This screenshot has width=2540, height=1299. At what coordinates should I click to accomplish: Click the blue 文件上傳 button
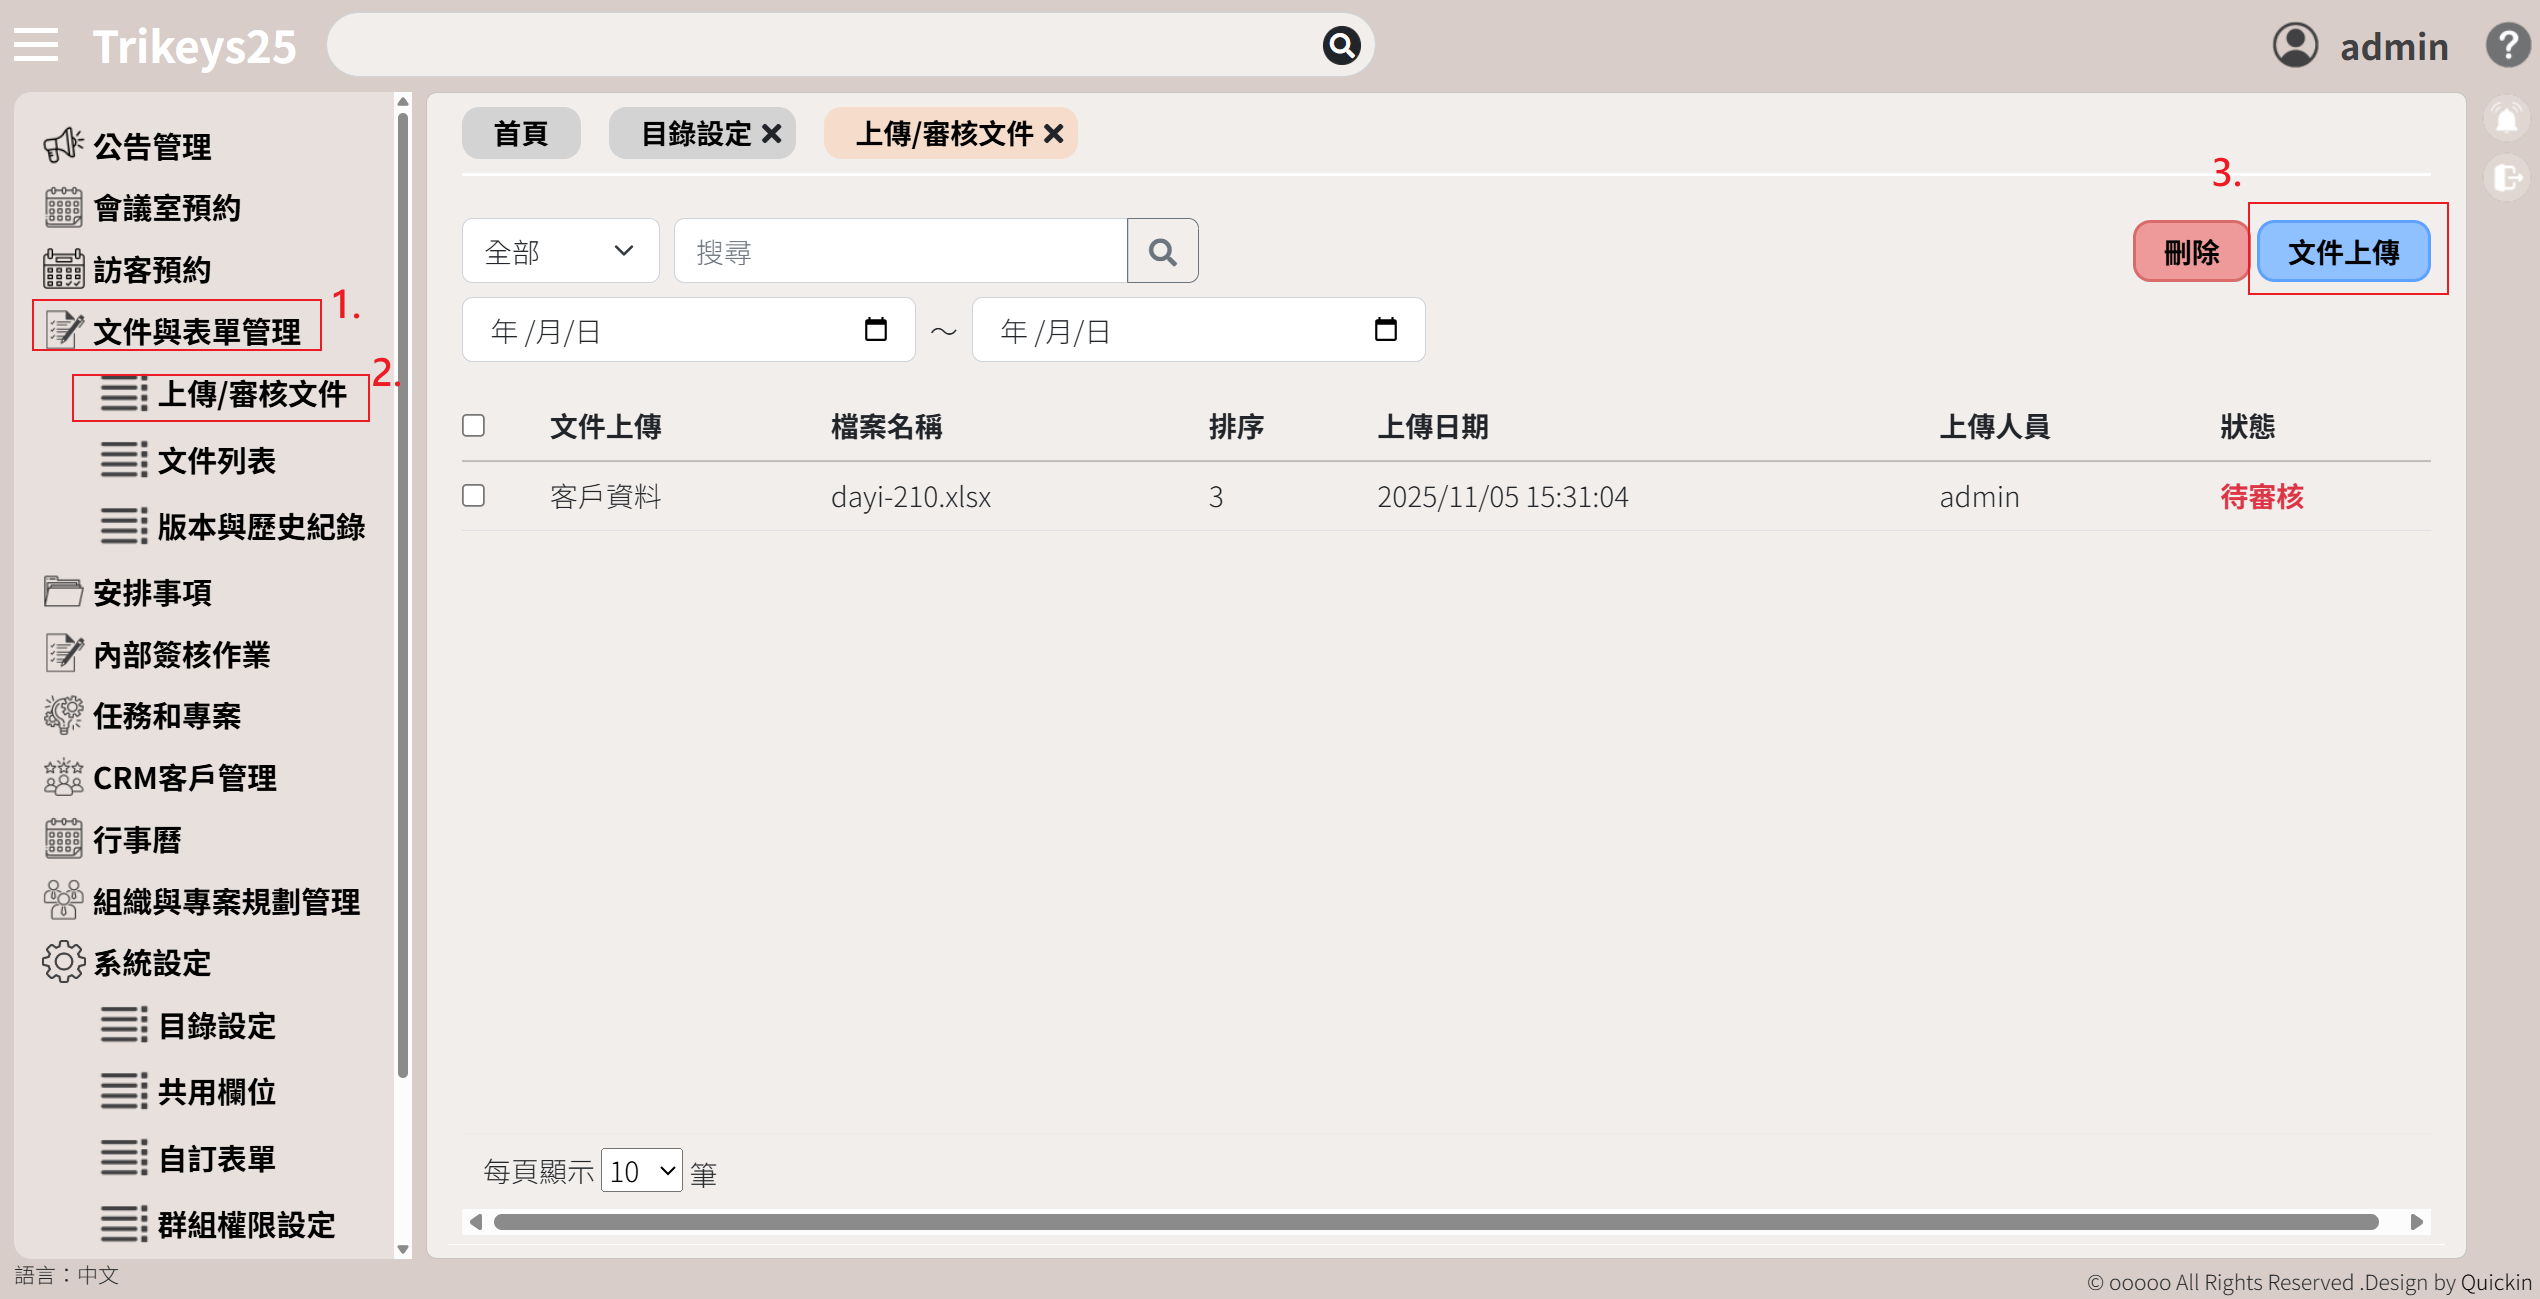tap(2343, 252)
